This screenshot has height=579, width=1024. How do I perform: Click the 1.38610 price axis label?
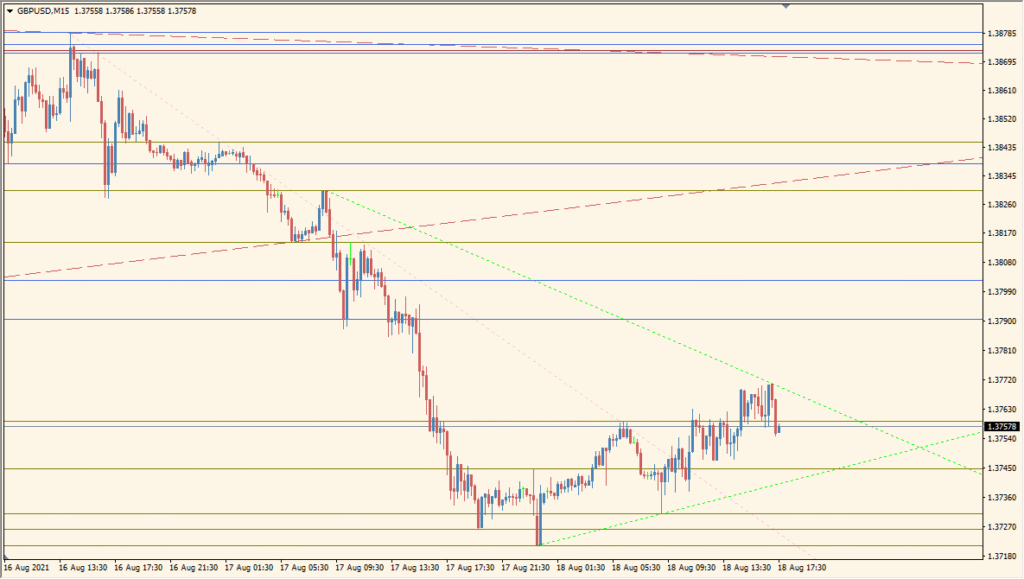point(1002,91)
